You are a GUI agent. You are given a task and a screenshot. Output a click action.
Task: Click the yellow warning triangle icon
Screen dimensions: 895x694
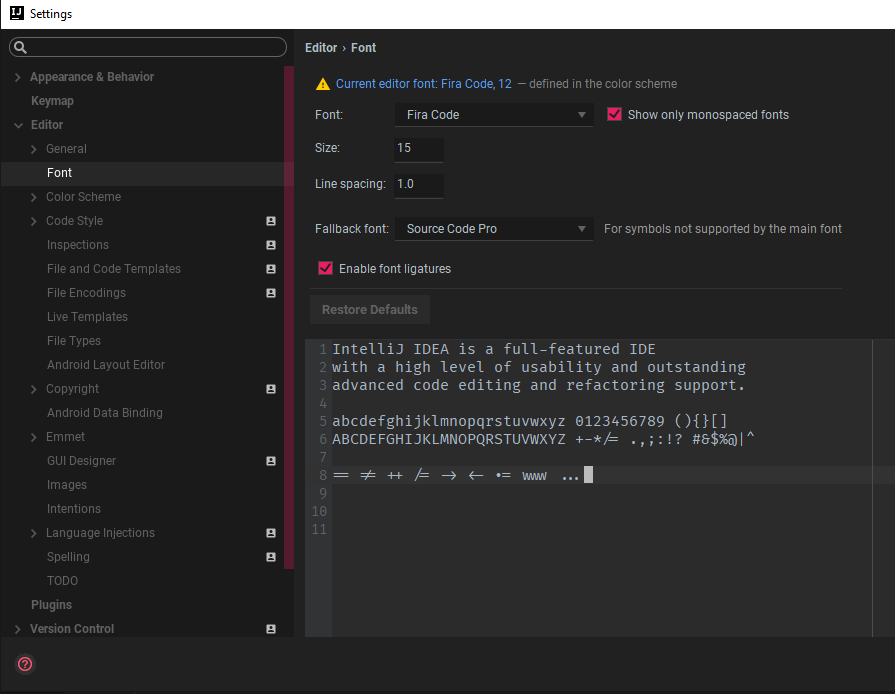coord(322,84)
